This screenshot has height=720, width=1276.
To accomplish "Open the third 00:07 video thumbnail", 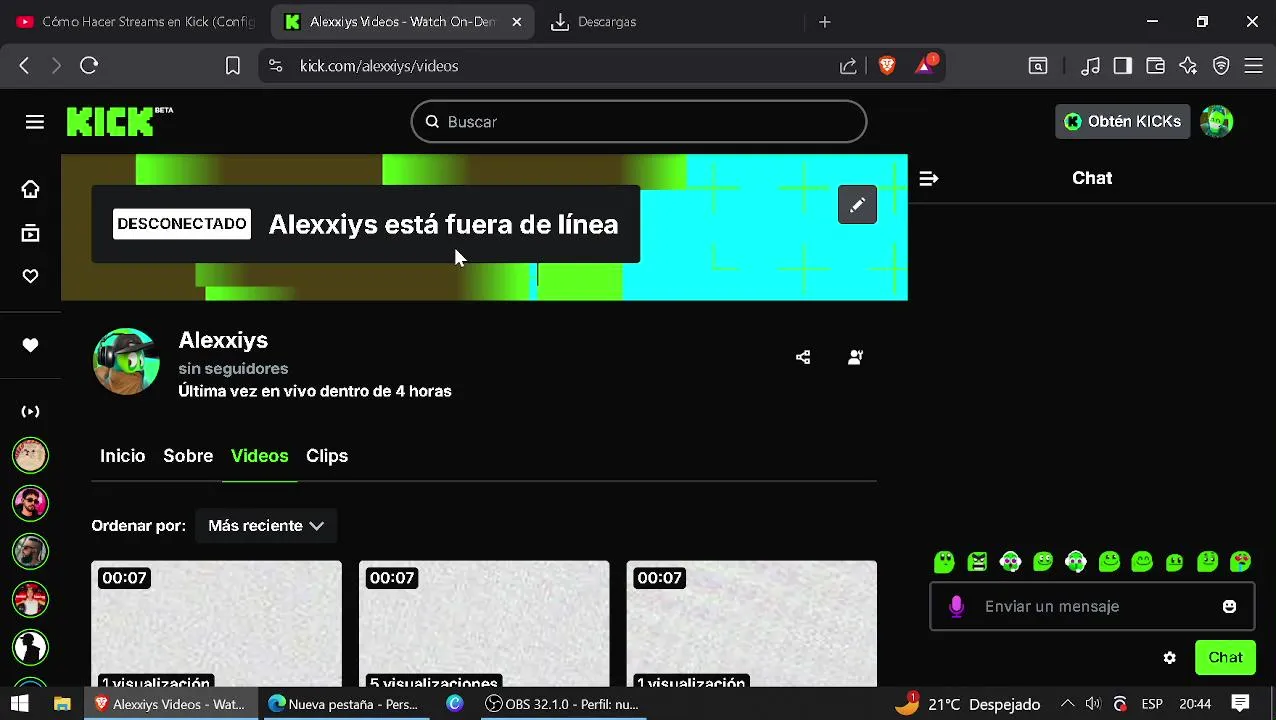I will click(752, 624).
